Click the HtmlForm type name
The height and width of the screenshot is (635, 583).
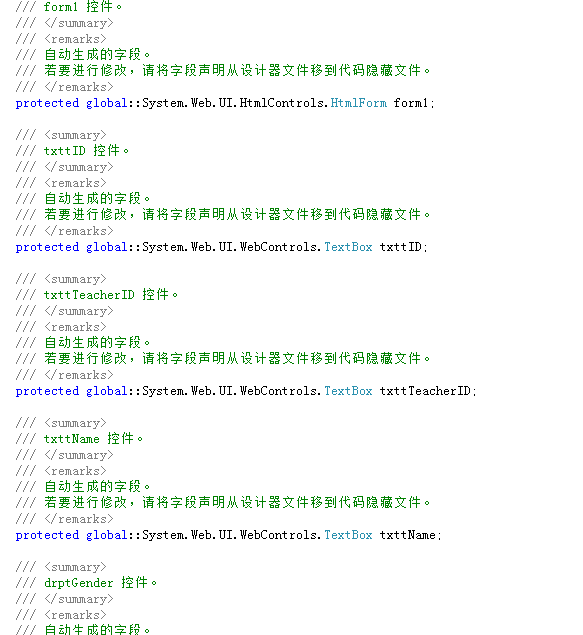click(x=358, y=103)
